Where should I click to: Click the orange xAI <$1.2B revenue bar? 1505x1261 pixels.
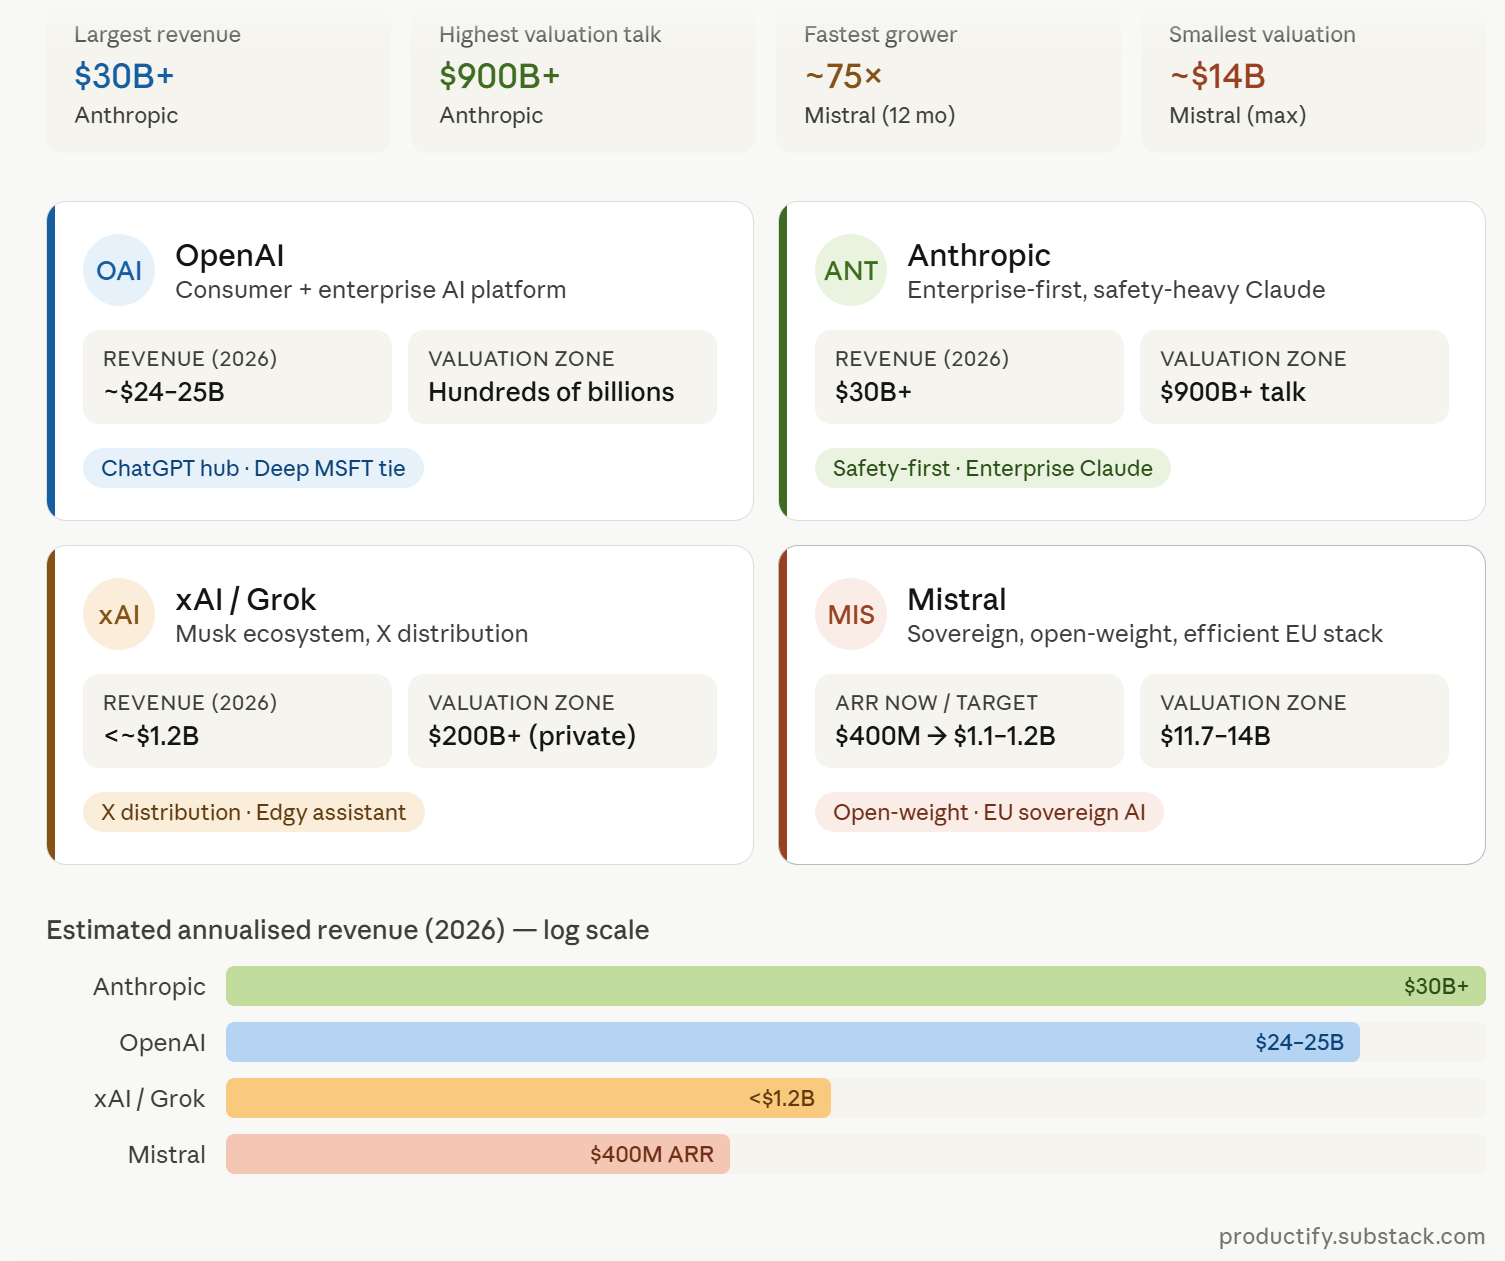[x=528, y=1098]
